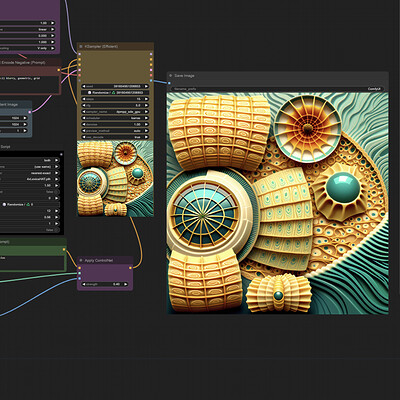Open the preview_method auto dropdown
400x400 pixels.
115,131
